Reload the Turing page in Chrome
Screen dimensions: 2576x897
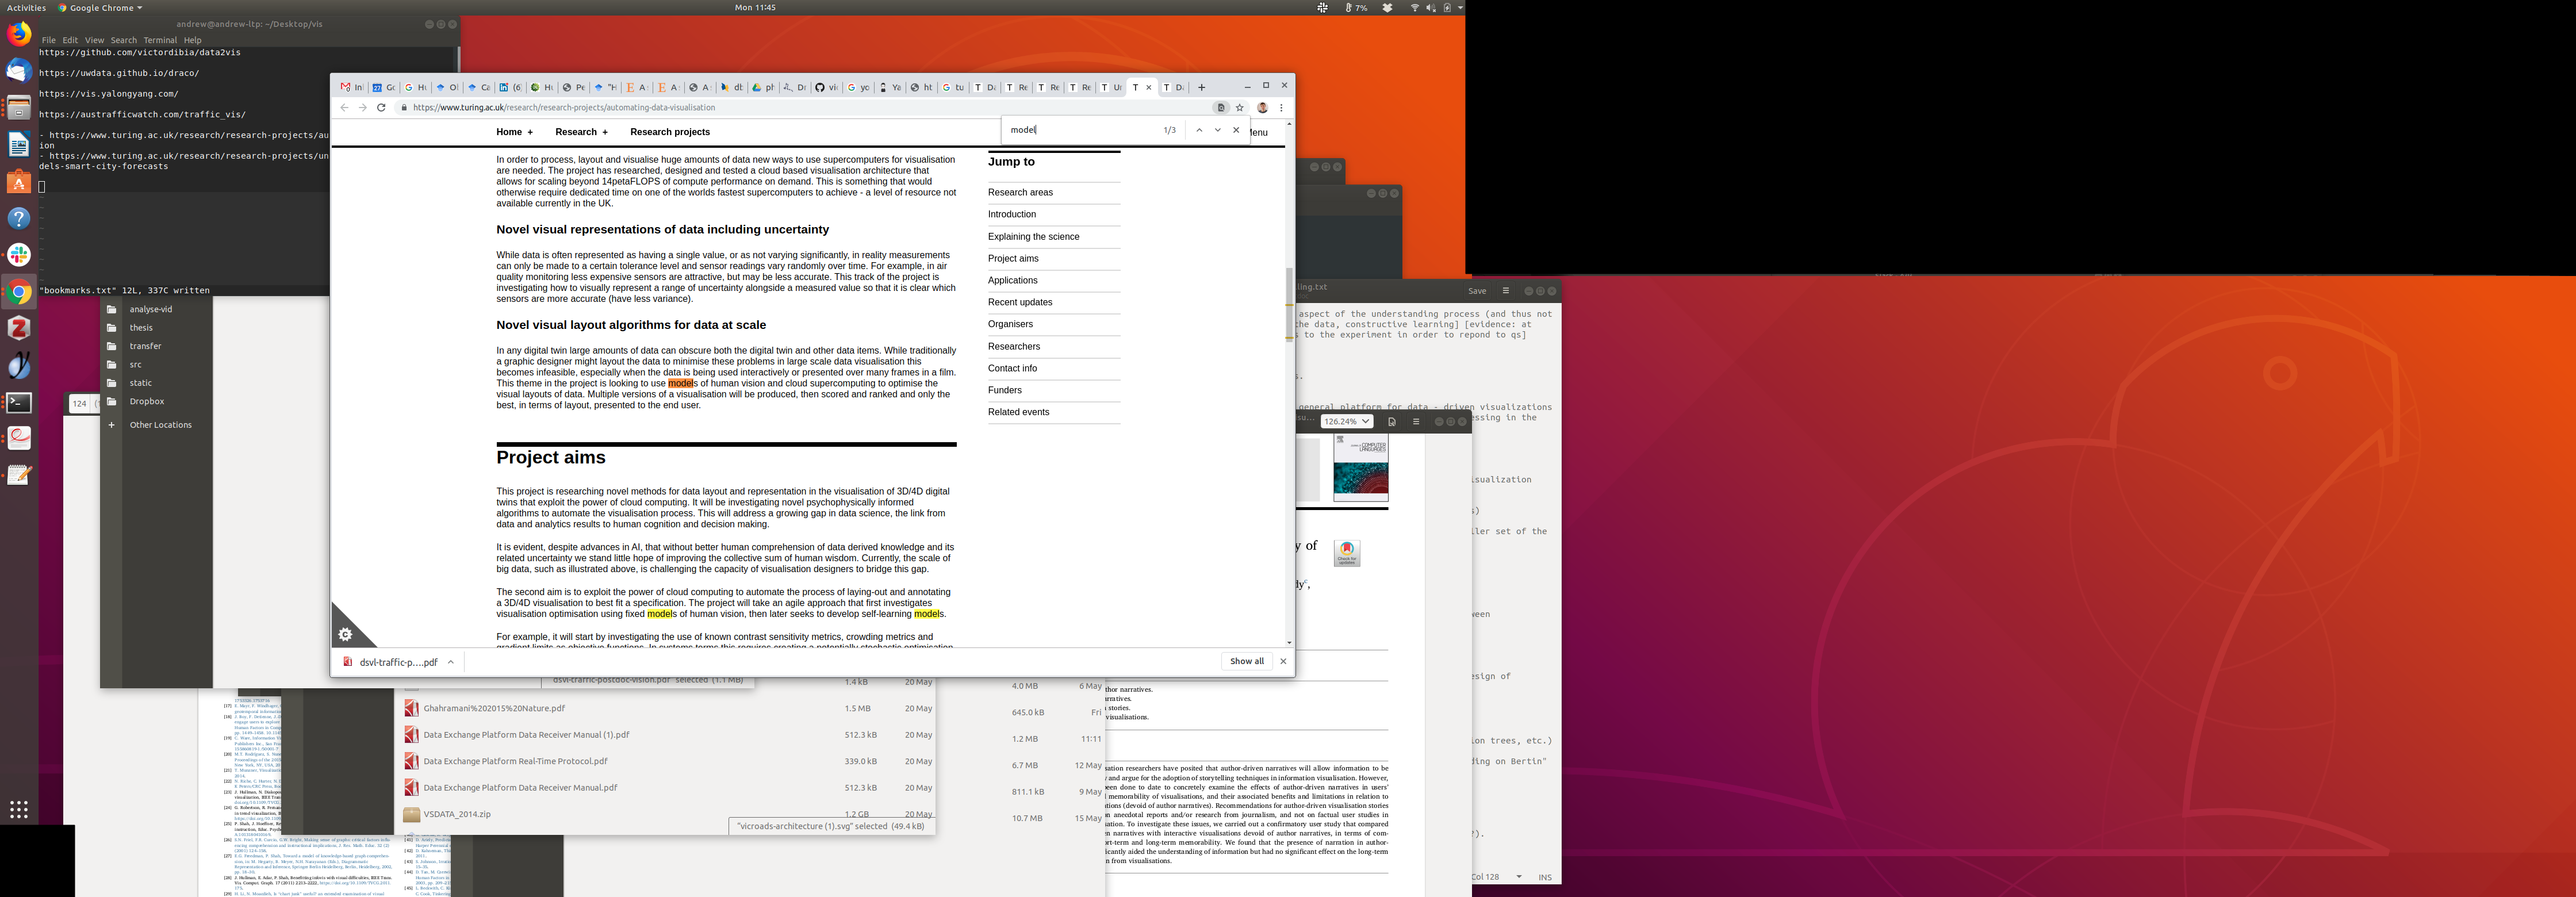pos(381,108)
